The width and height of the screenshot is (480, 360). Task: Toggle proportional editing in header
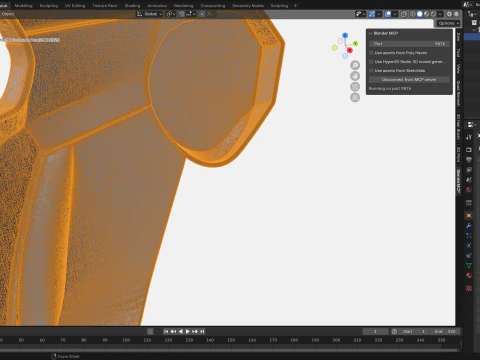coord(202,14)
